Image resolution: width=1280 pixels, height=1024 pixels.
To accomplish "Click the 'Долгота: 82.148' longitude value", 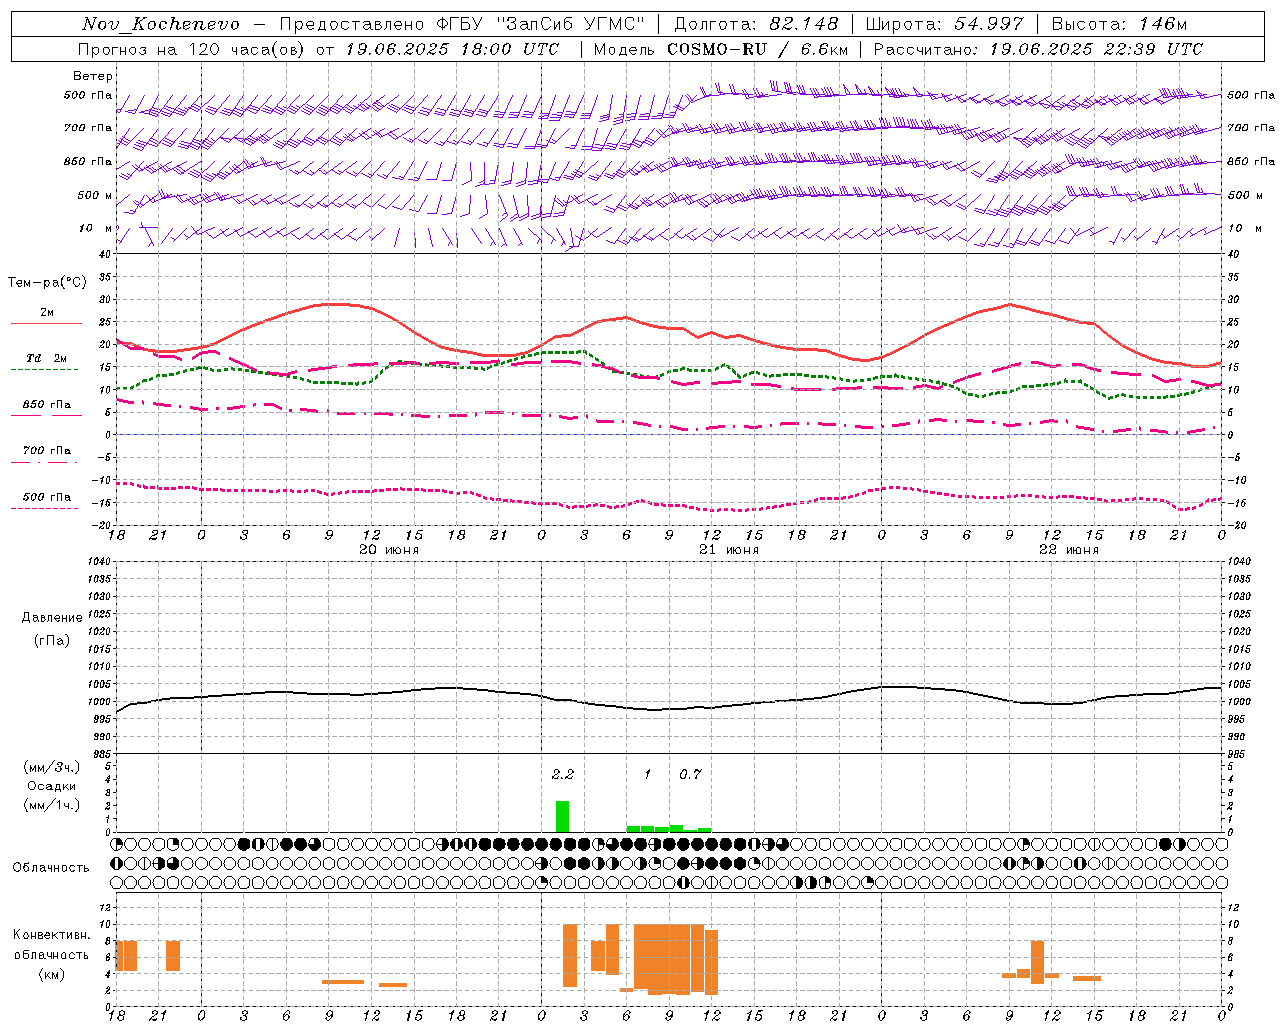I will coord(757,24).
